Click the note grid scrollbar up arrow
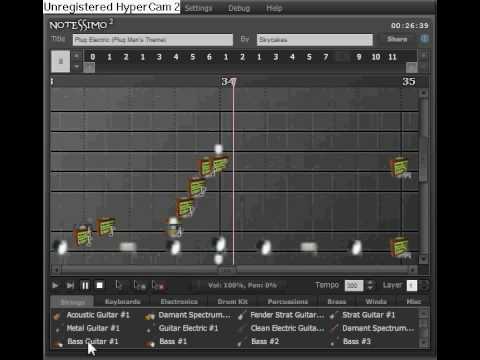Screen dimensions: 480x360 point(424,93)
